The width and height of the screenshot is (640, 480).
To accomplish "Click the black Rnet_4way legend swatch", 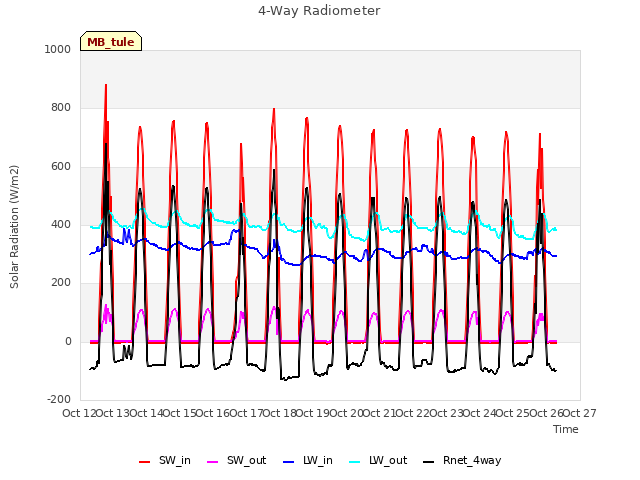I will point(429,462).
